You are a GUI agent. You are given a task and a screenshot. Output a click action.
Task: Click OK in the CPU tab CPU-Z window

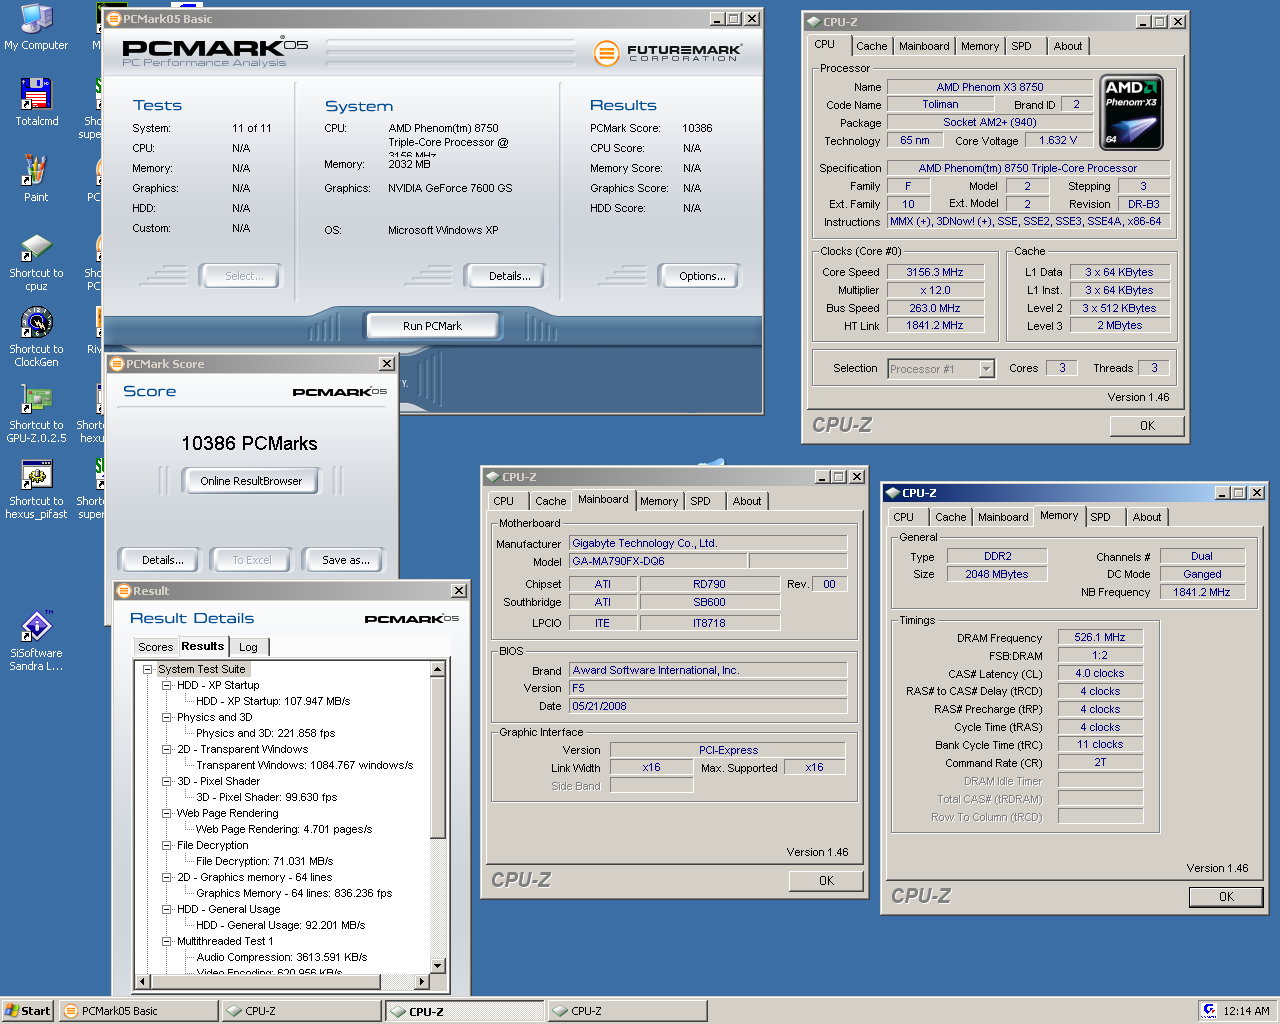[x=1147, y=425]
